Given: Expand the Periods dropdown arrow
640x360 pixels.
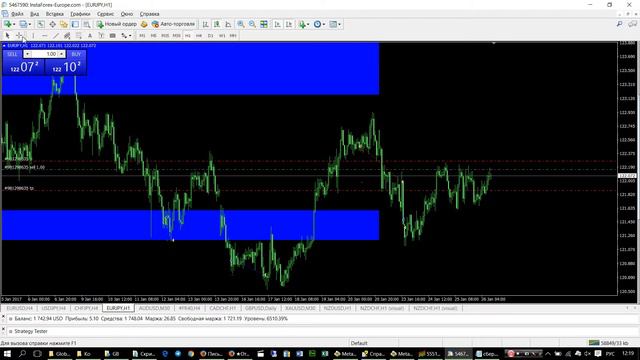Looking at the screenshot, I should tap(324, 24).
